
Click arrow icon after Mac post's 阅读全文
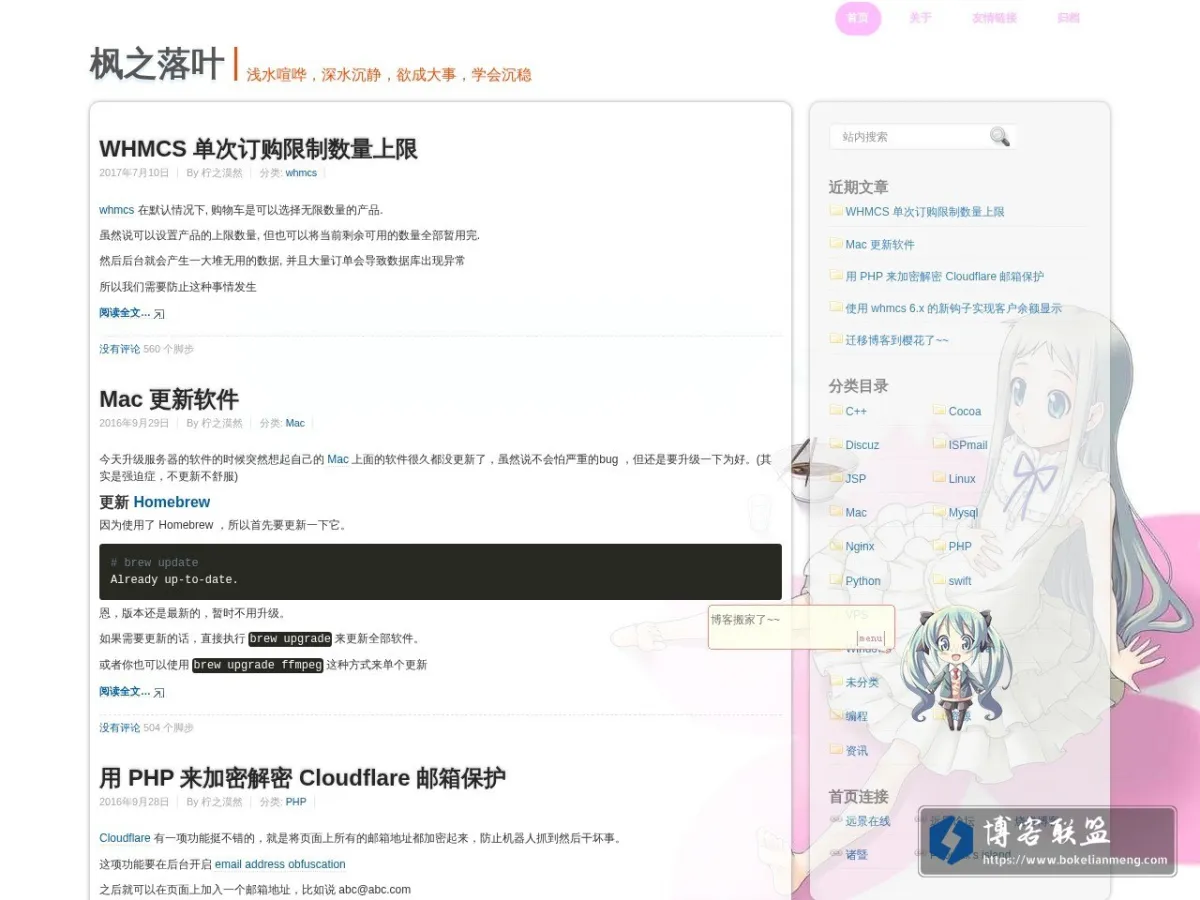click(x=159, y=692)
